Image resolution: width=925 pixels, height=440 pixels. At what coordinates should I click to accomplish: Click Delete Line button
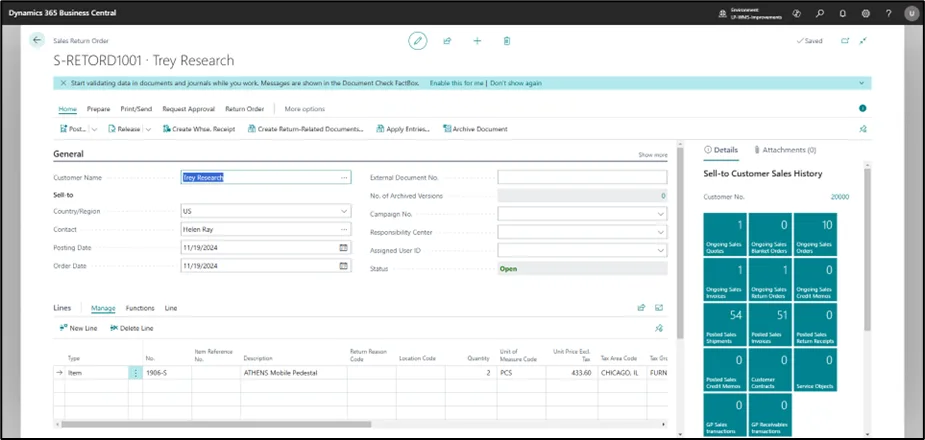[x=132, y=328]
